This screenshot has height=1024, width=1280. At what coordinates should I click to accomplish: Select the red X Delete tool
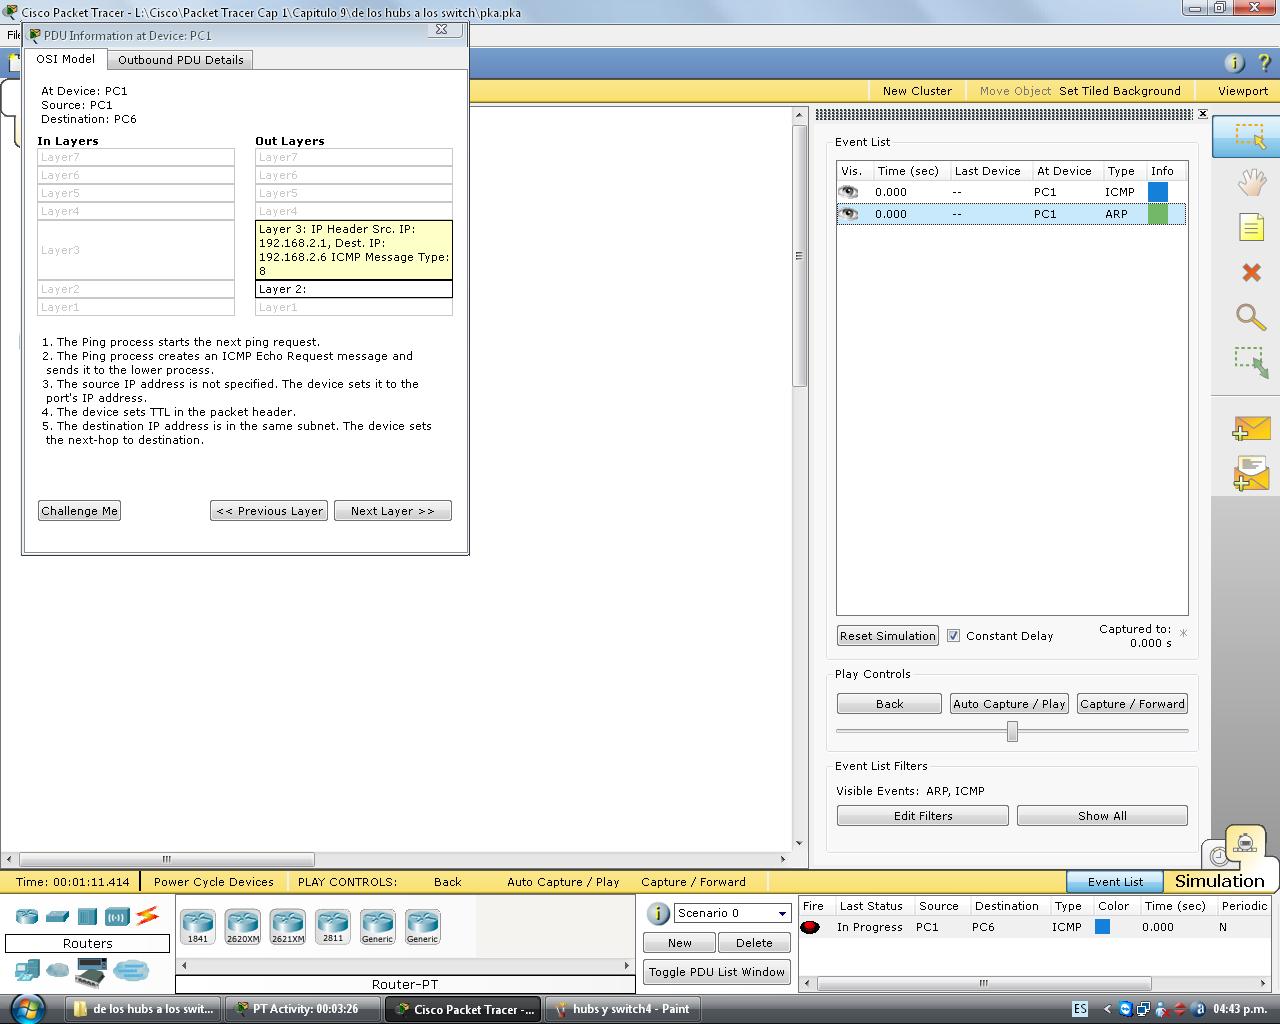1251,272
